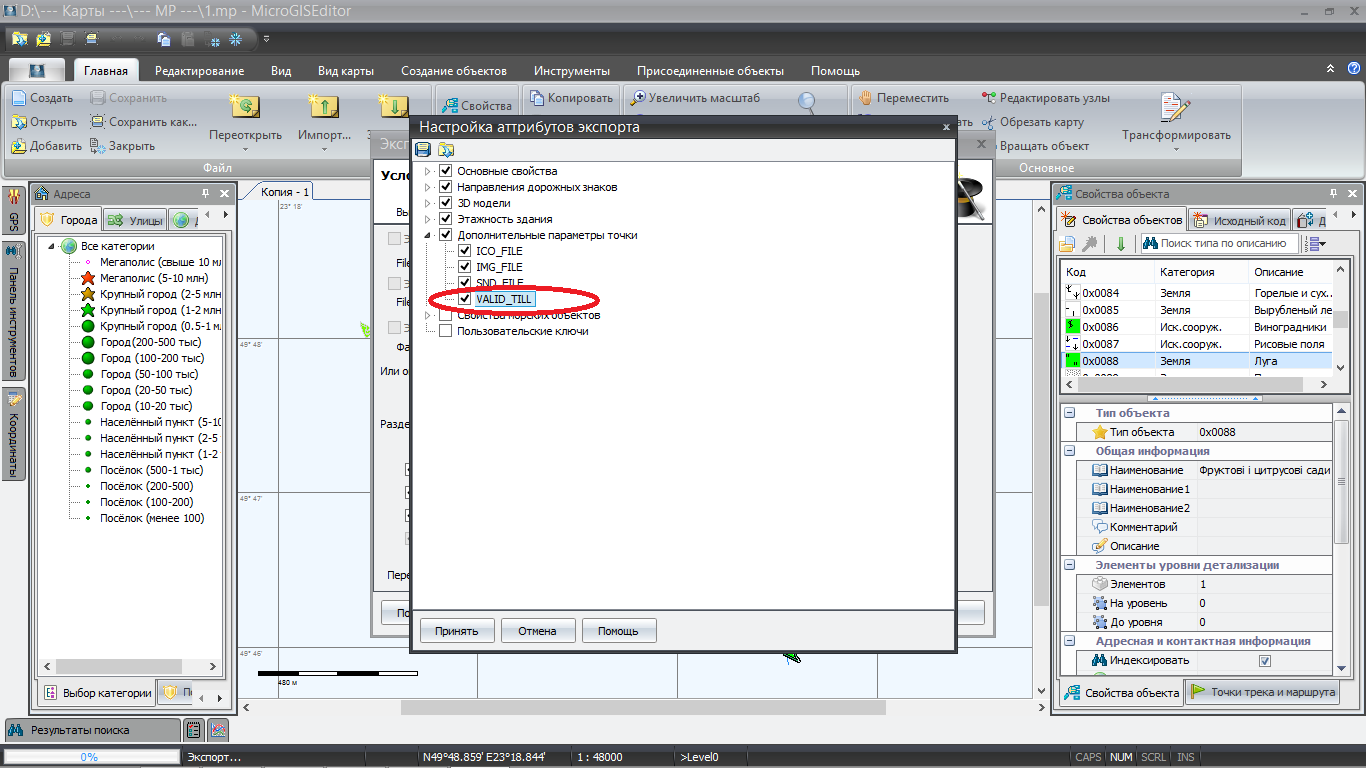1366x768 pixels.
Task: Click the Поиск типа по описанию field
Action: [1218, 243]
